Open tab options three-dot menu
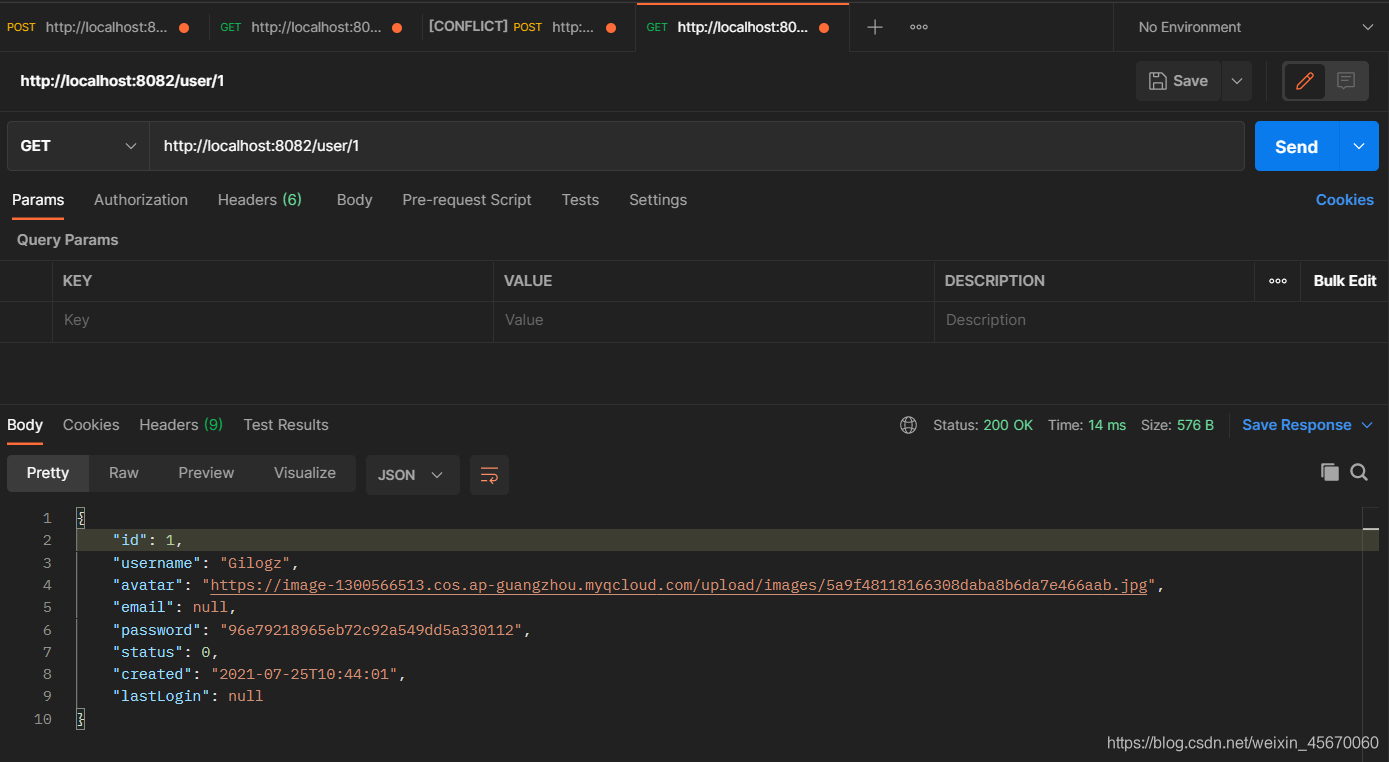This screenshot has width=1389, height=762. (919, 27)
